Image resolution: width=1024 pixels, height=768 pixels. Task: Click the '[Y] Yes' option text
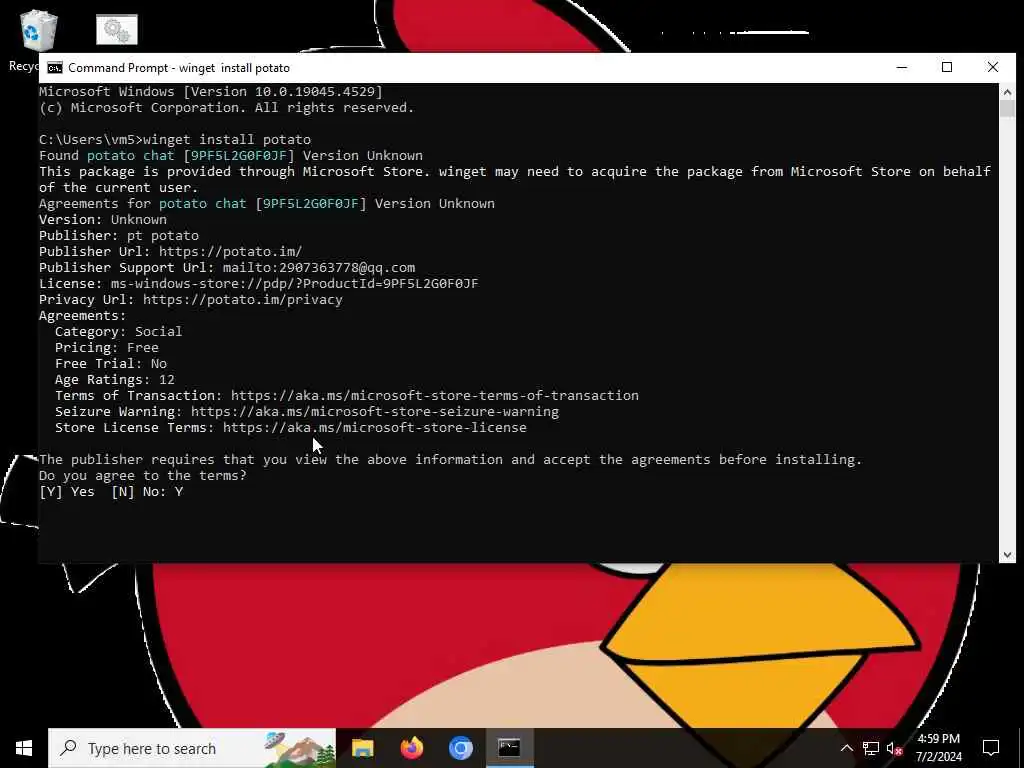pos(67,492)
